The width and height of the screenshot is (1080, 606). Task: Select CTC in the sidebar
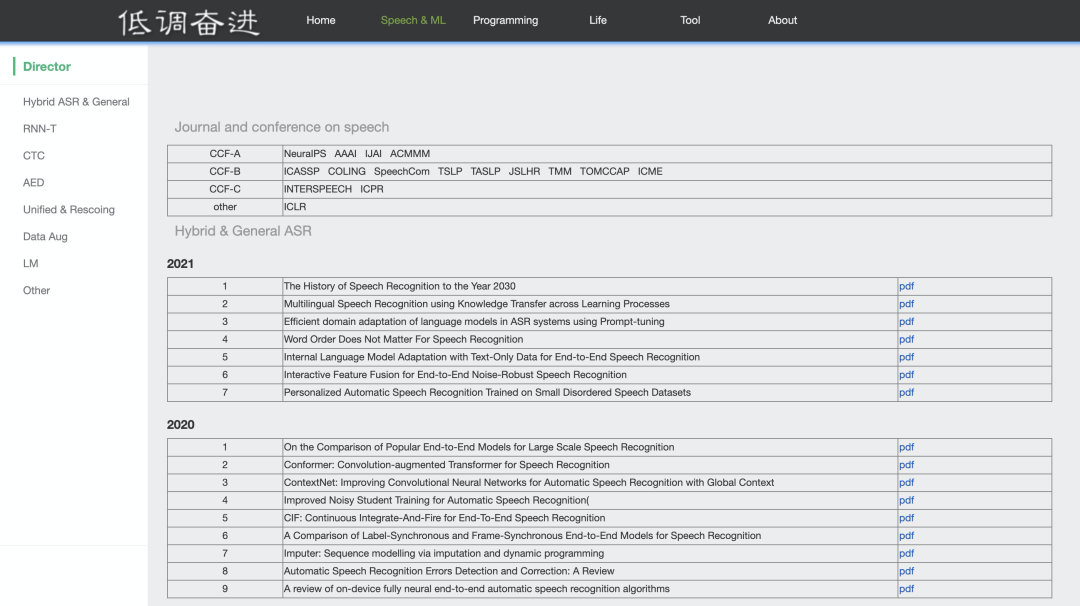pos(34,156)
